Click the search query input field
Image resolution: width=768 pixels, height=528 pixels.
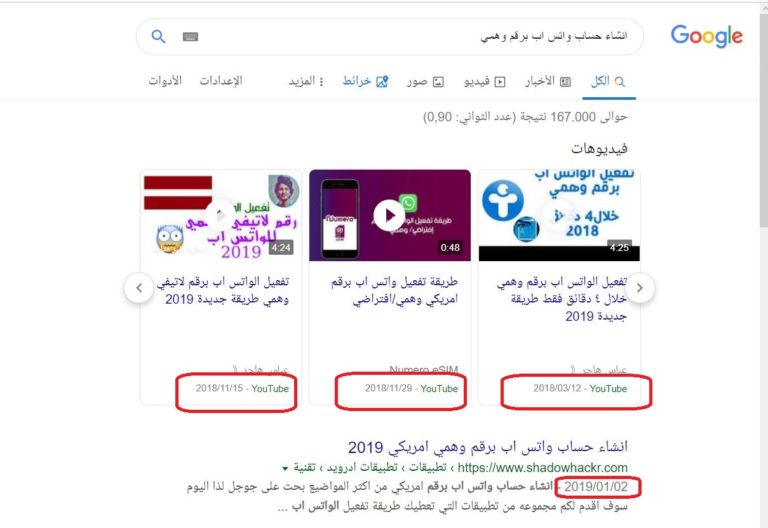(416, 37)
